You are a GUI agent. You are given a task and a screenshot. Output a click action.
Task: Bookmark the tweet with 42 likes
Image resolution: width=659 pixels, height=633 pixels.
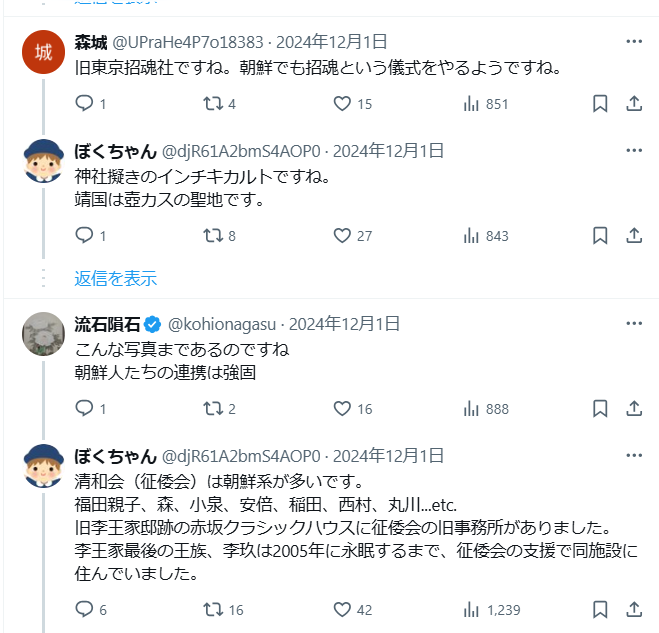click(600, 610)
